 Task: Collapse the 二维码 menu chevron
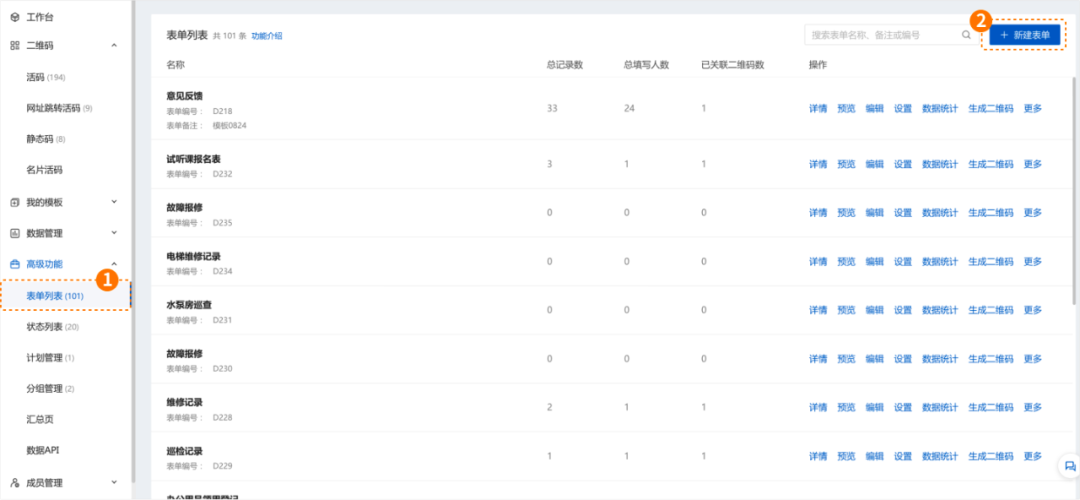tap(114, 45)
